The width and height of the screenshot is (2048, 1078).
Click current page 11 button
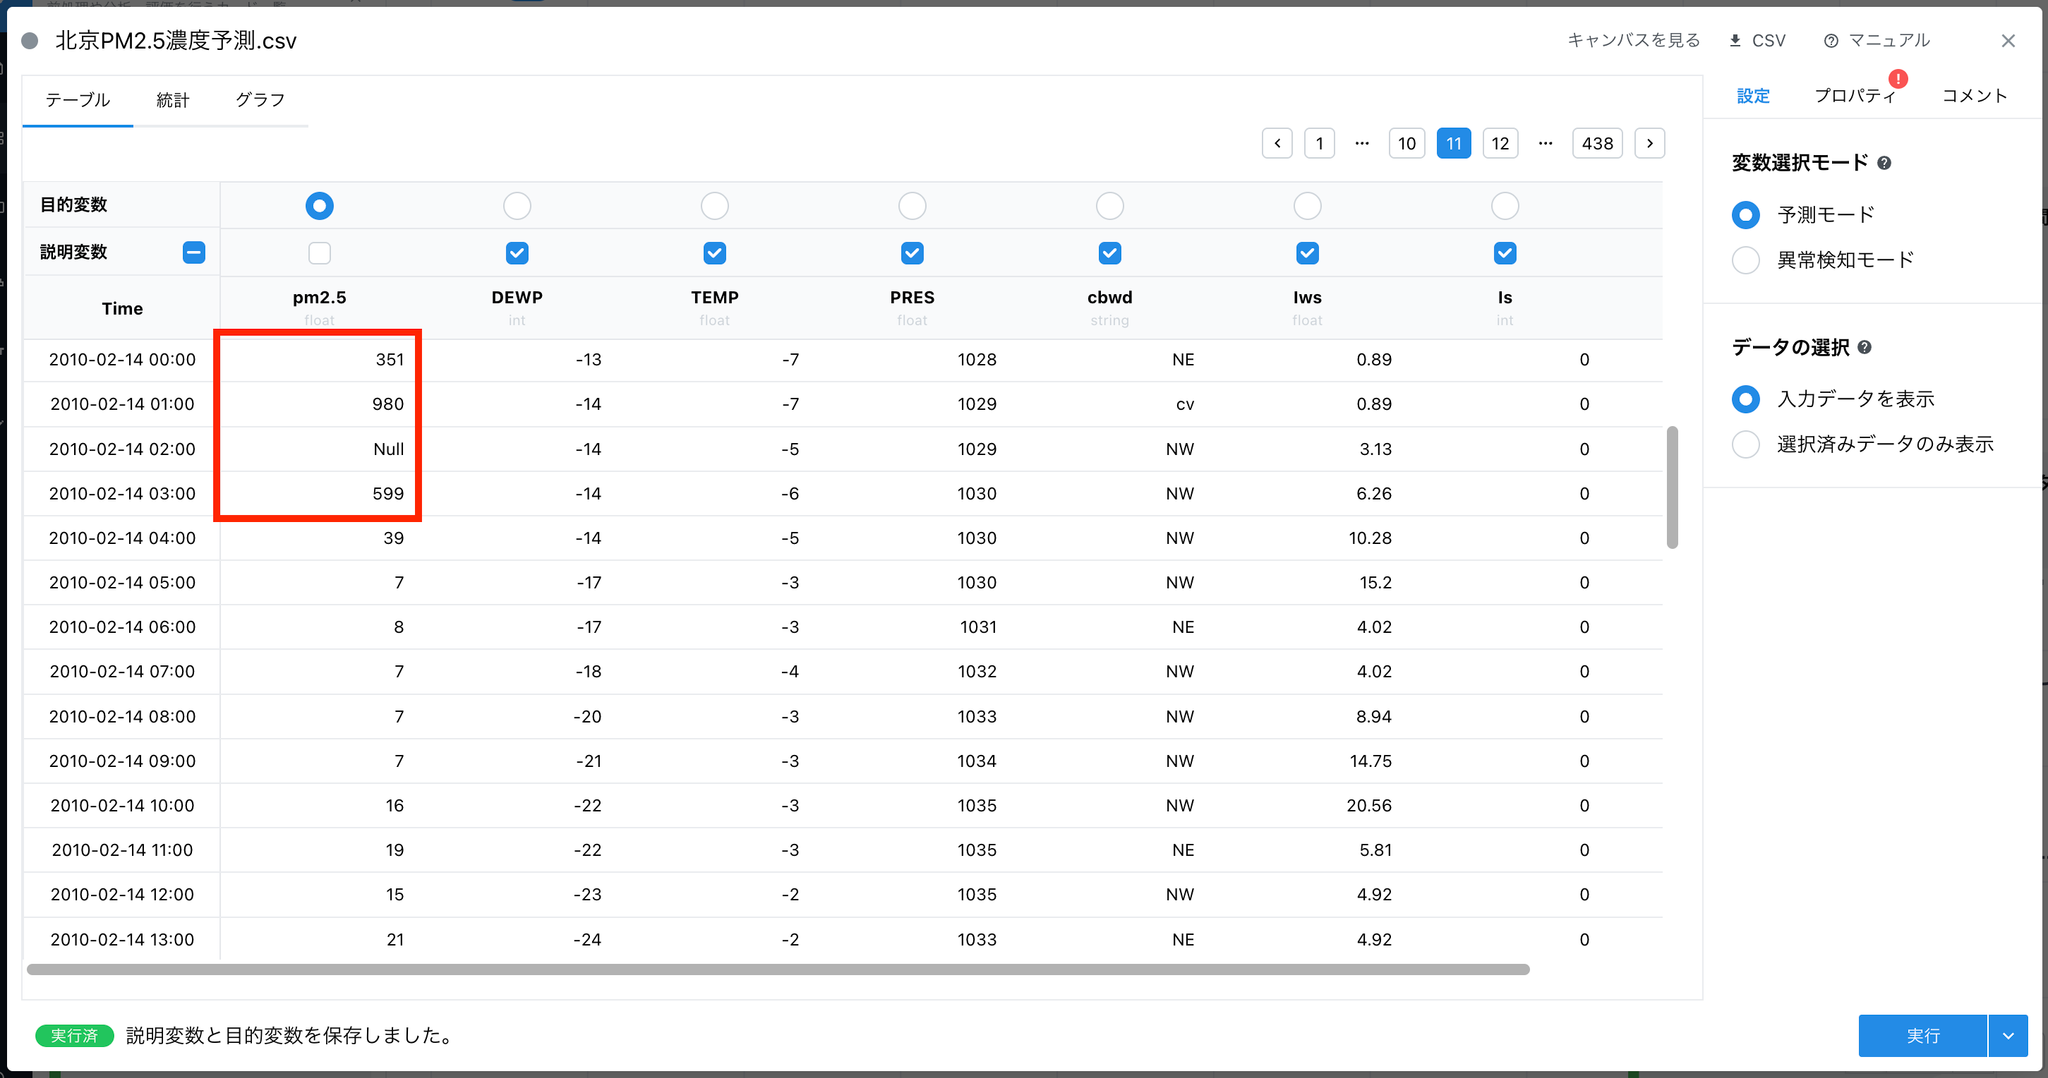coord(1454,143)
